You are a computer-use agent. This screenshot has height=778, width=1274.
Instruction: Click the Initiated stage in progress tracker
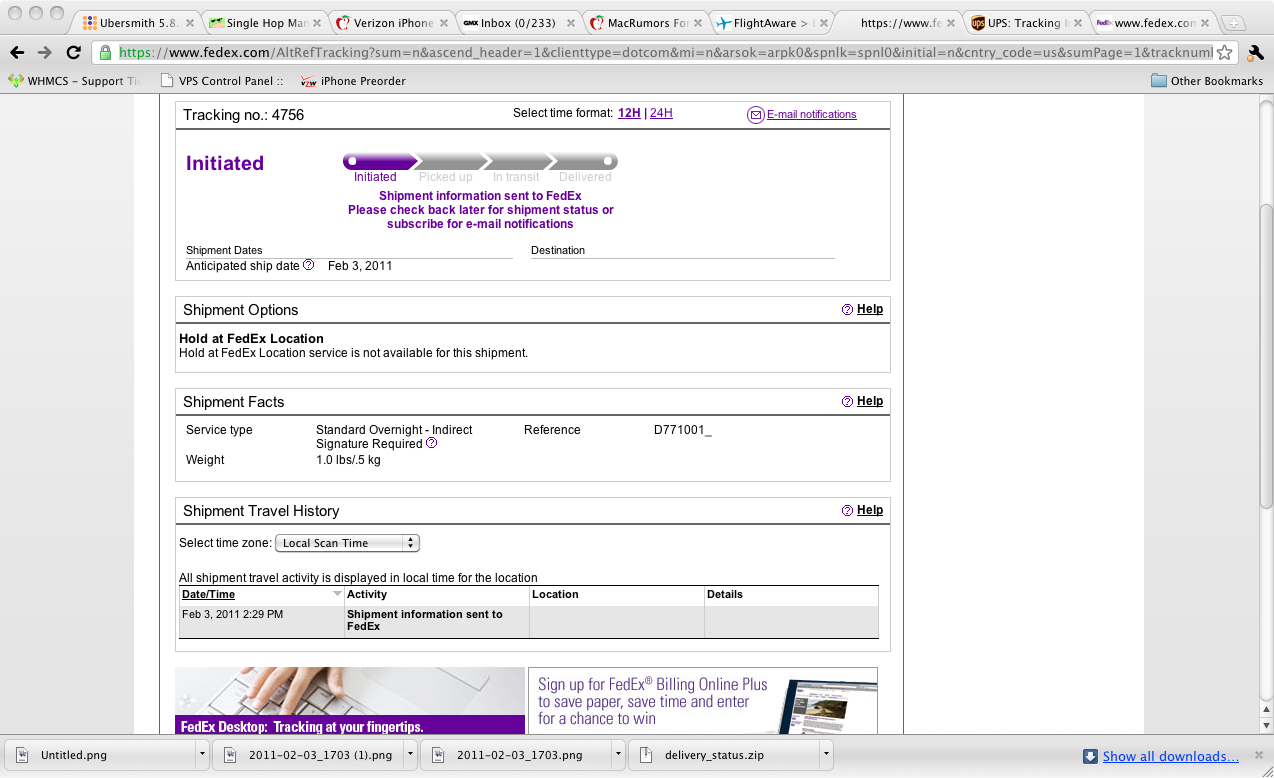coord(375,177)
